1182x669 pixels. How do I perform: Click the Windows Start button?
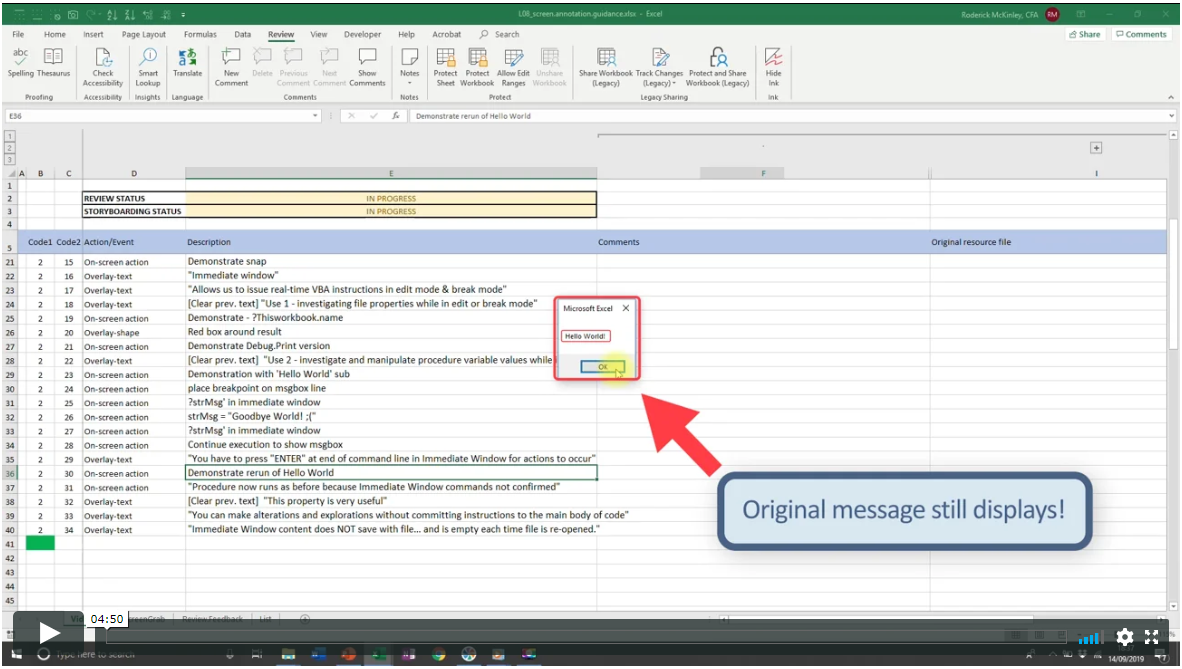pyautogui.click(x=16, y=655)
